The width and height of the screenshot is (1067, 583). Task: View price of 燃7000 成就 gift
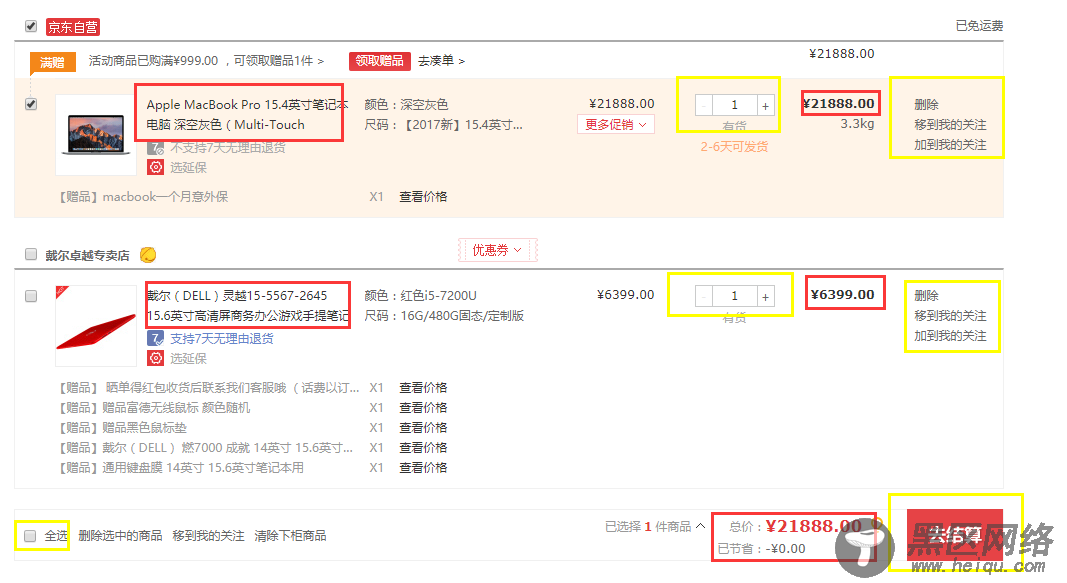pyautogui.click(x=423, y=448)
